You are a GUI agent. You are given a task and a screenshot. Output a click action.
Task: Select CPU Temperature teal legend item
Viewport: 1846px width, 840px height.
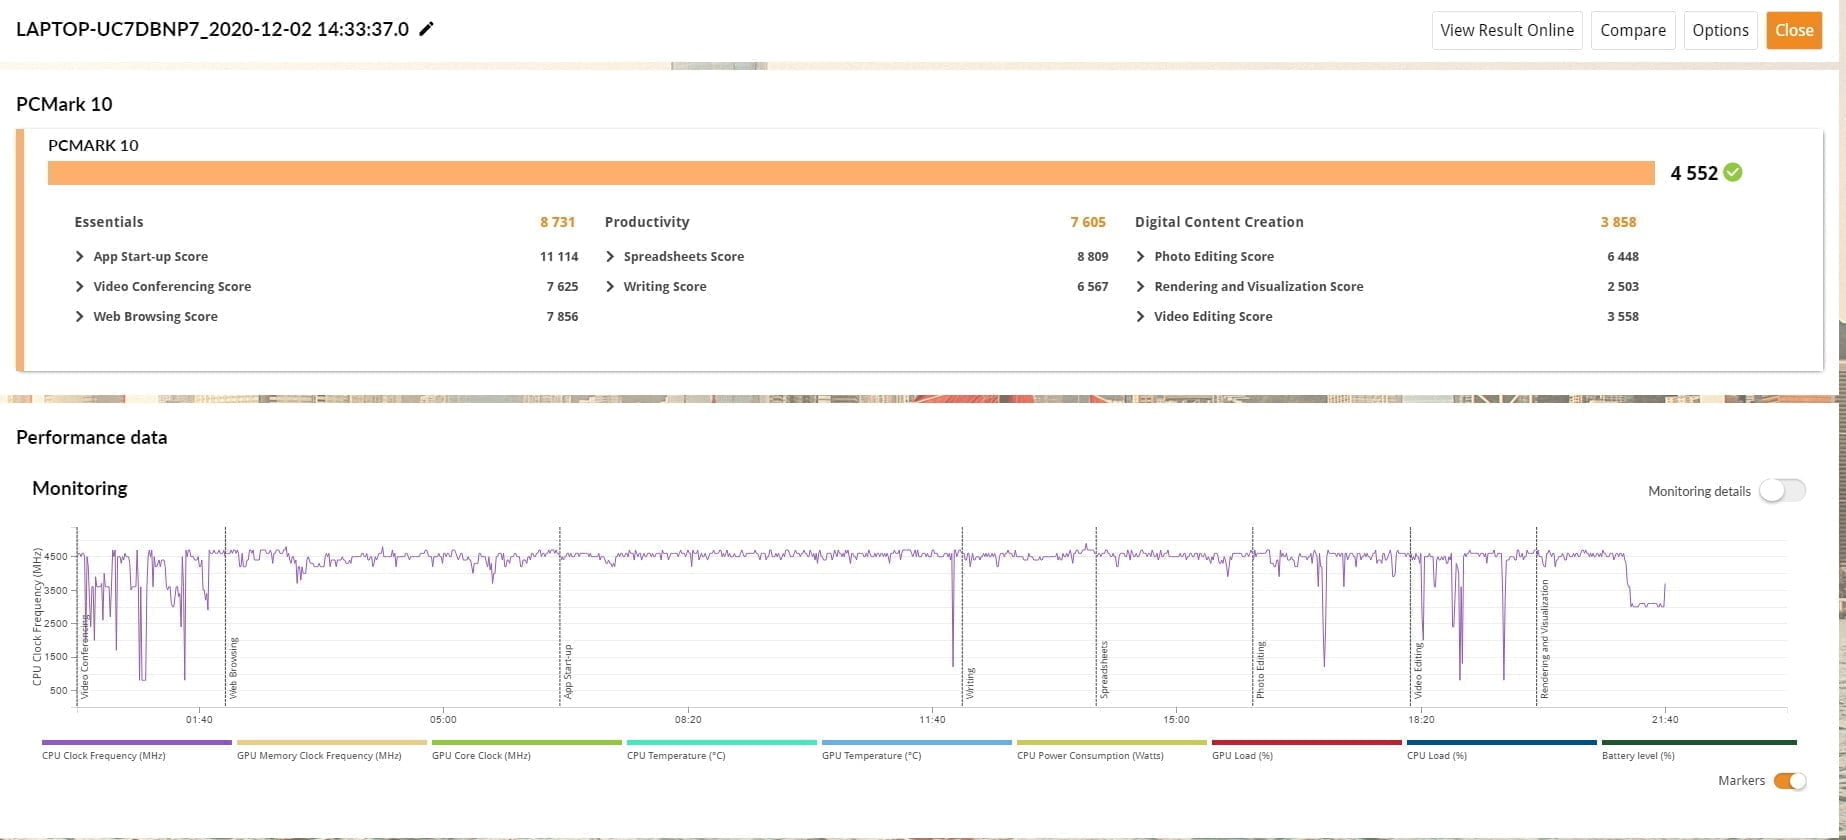click(721, 743)
